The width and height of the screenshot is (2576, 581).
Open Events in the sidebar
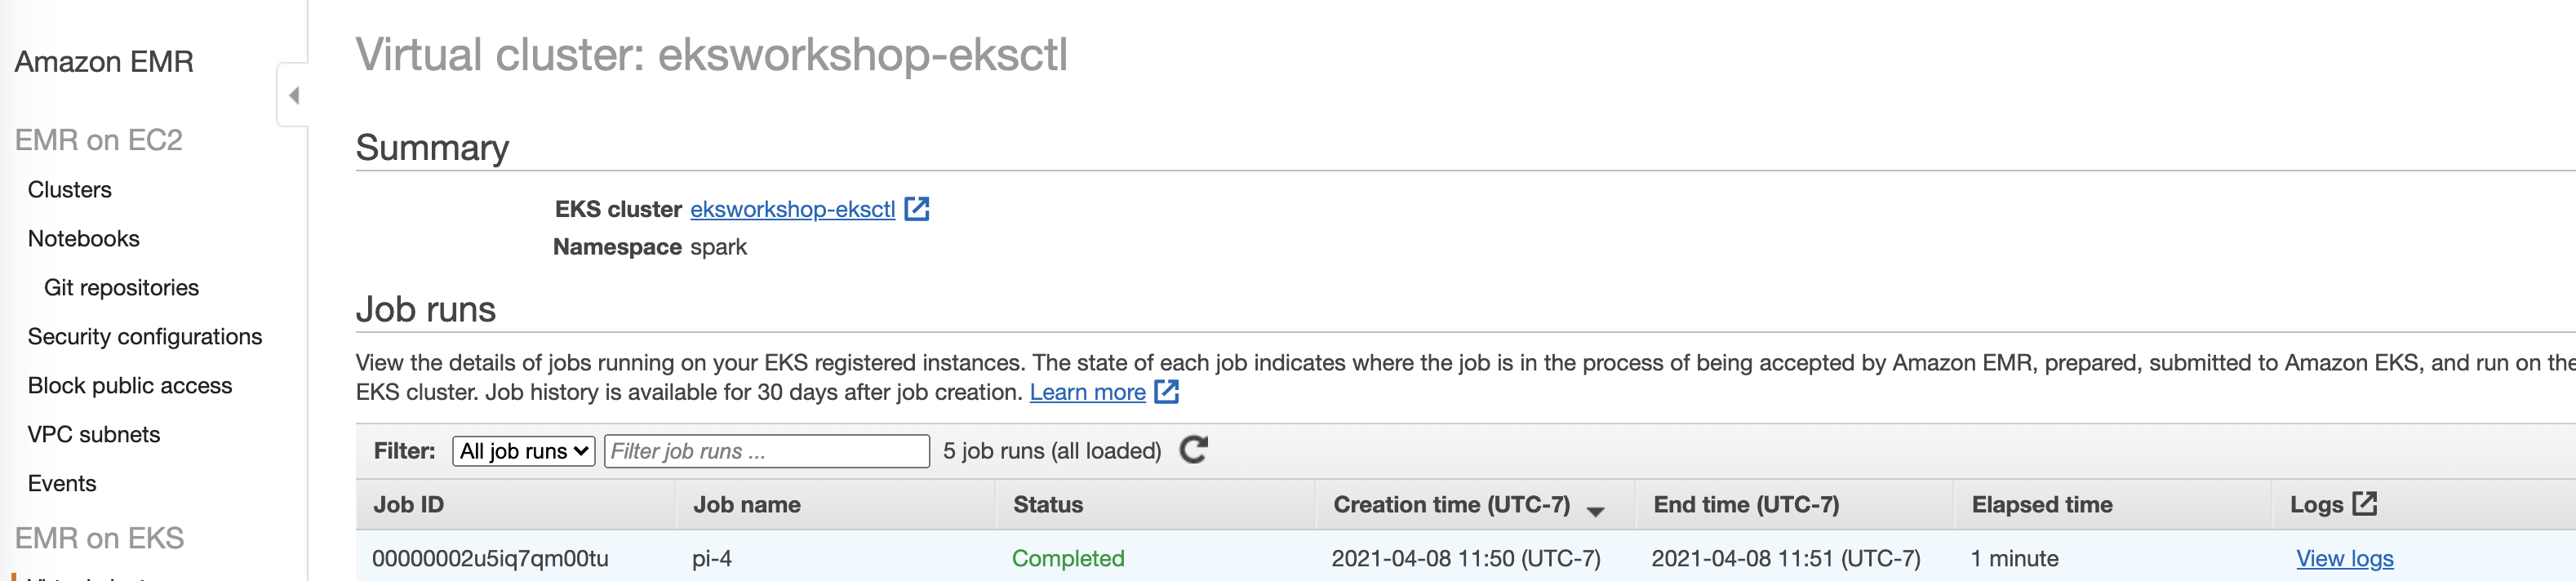(62, 483)
